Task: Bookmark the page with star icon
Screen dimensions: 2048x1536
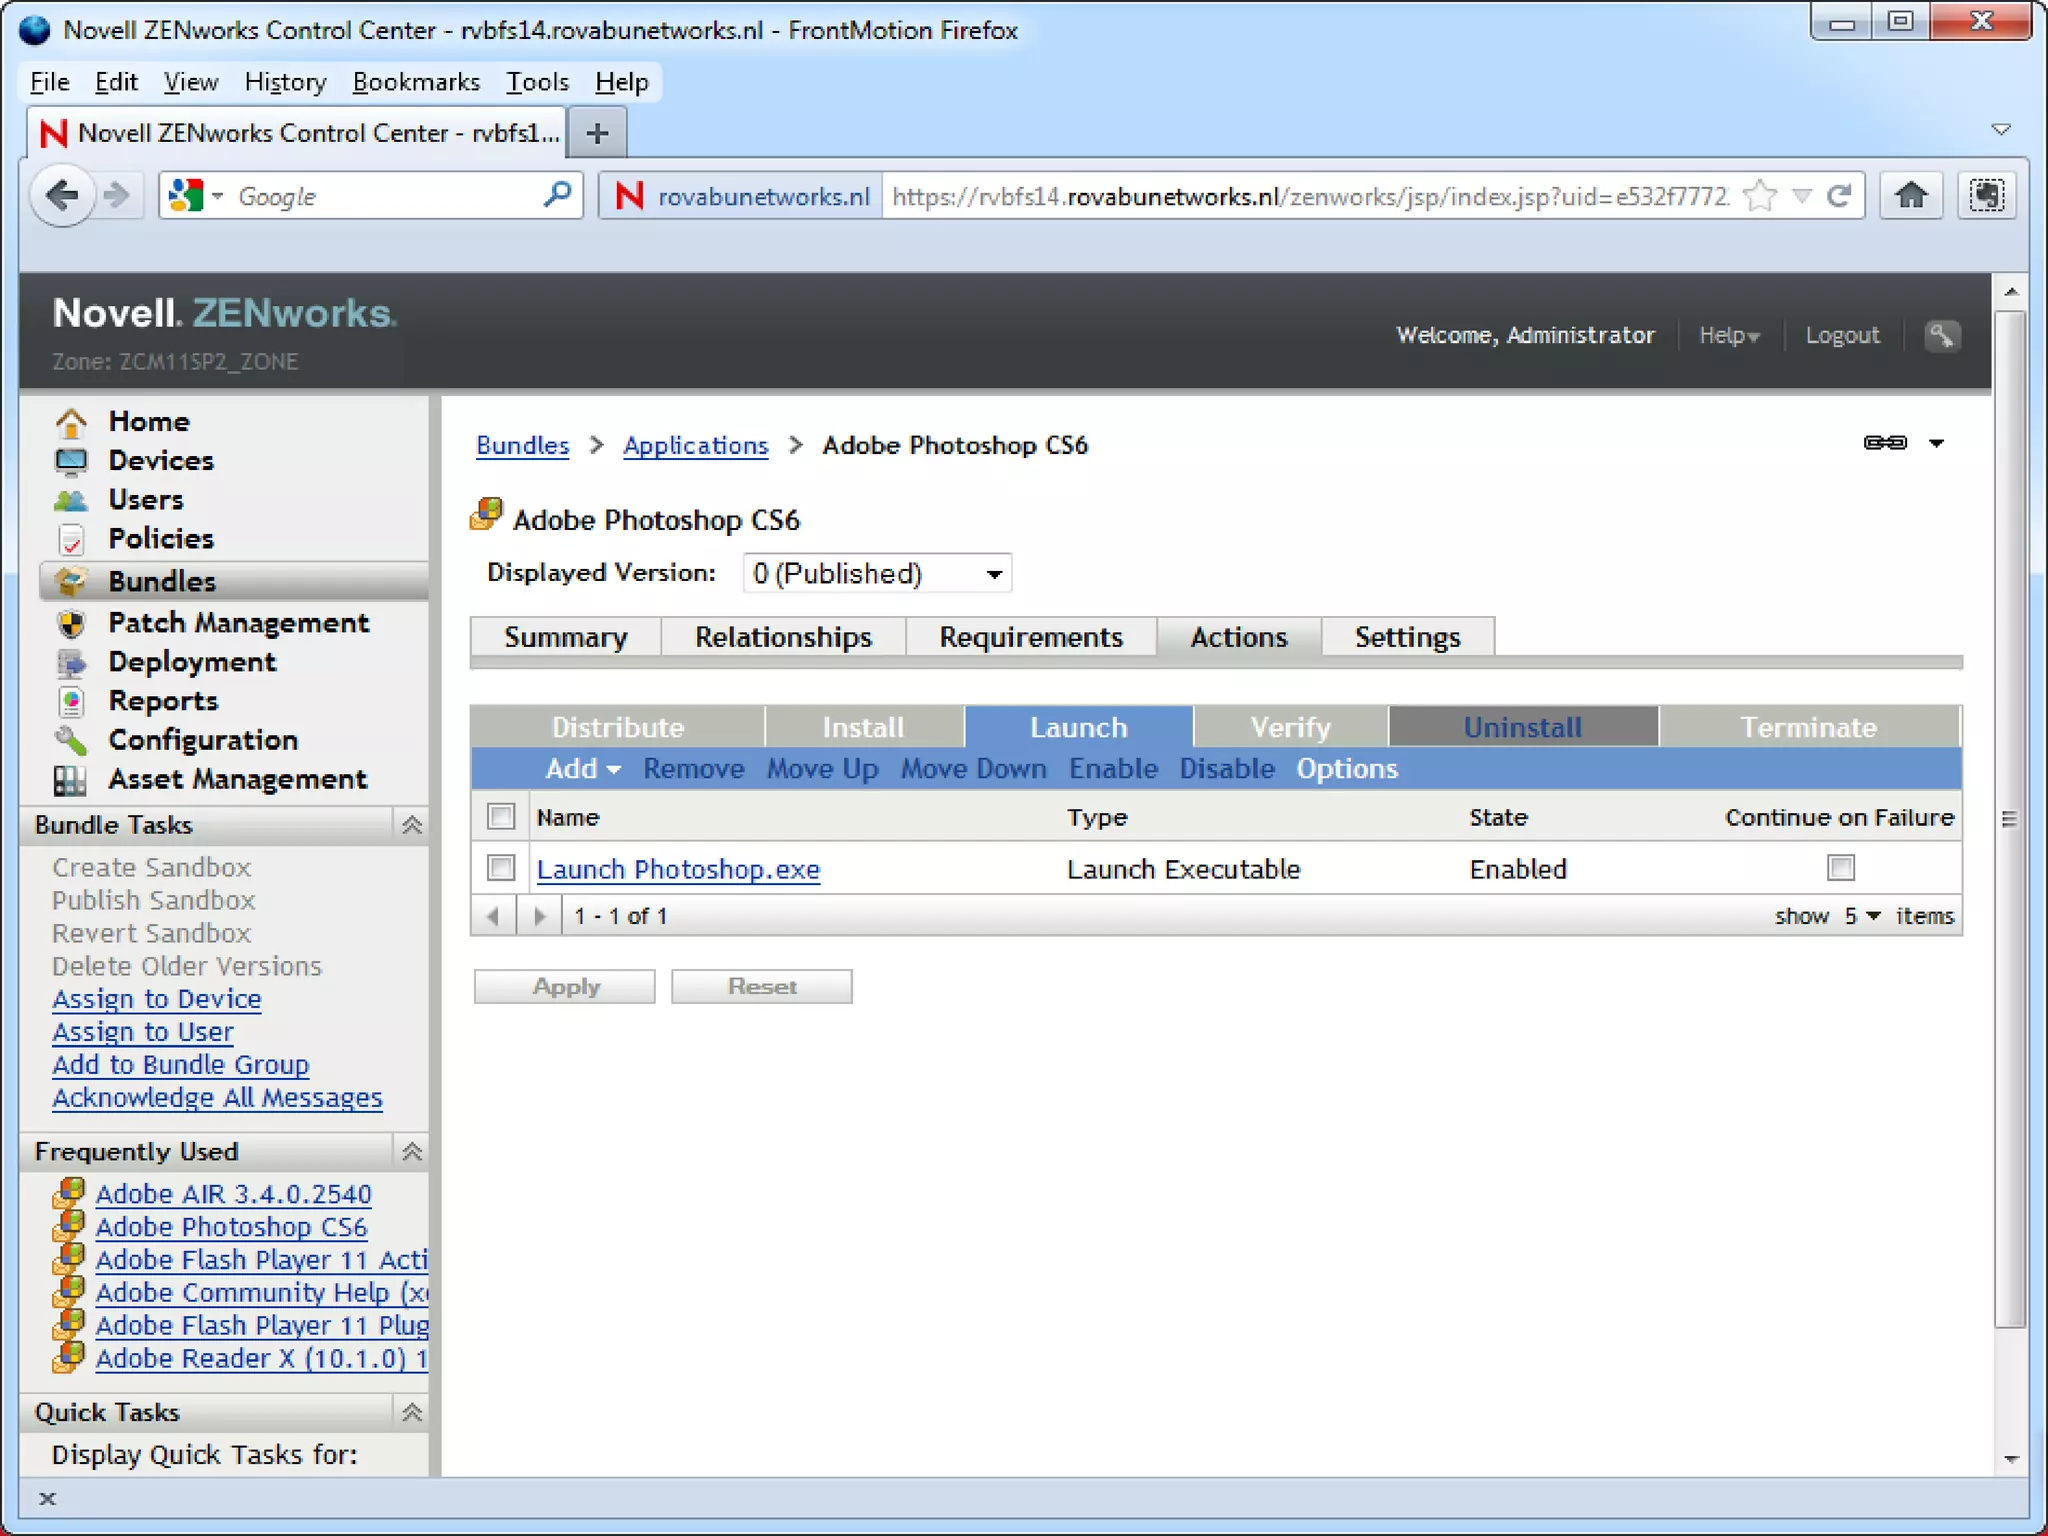Action: (x=1759, y=196)
